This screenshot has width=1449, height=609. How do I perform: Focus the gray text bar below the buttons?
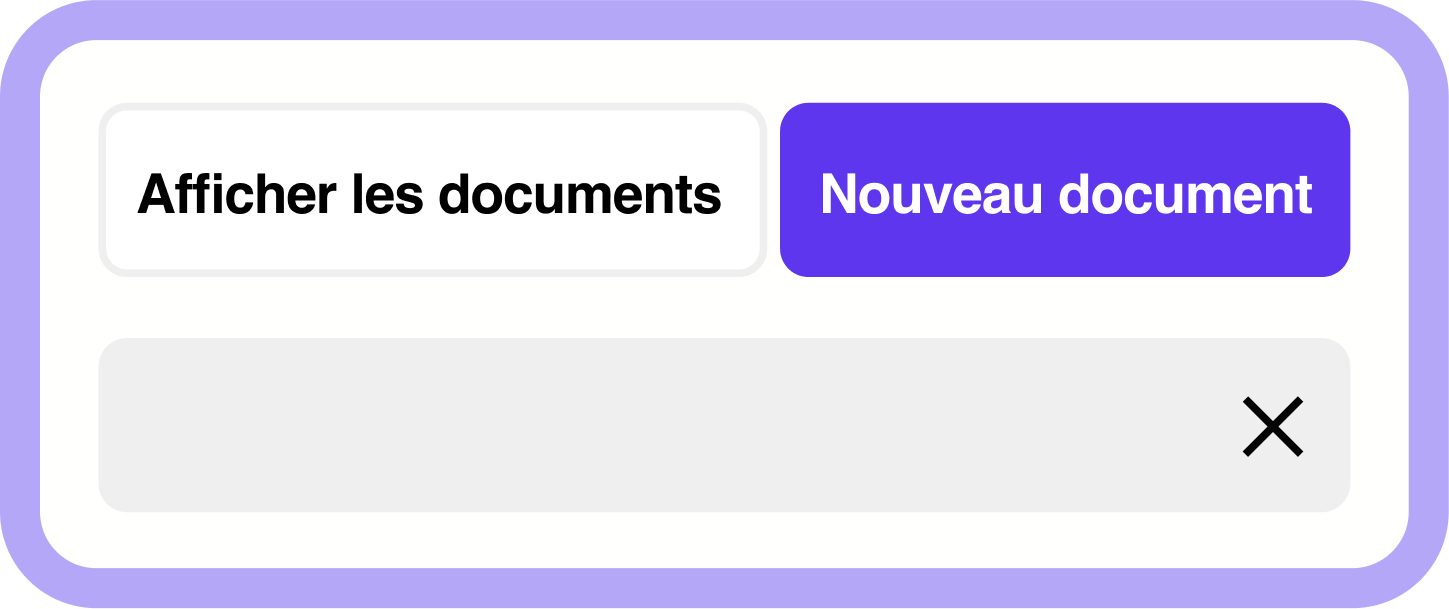click(724, 425)
